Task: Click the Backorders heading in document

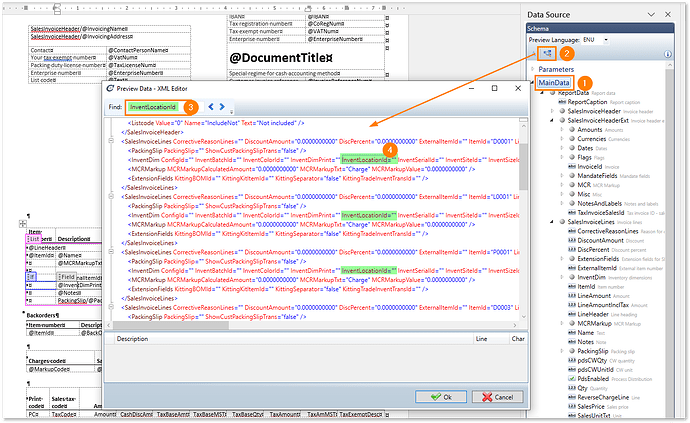Action: (42, 315)
